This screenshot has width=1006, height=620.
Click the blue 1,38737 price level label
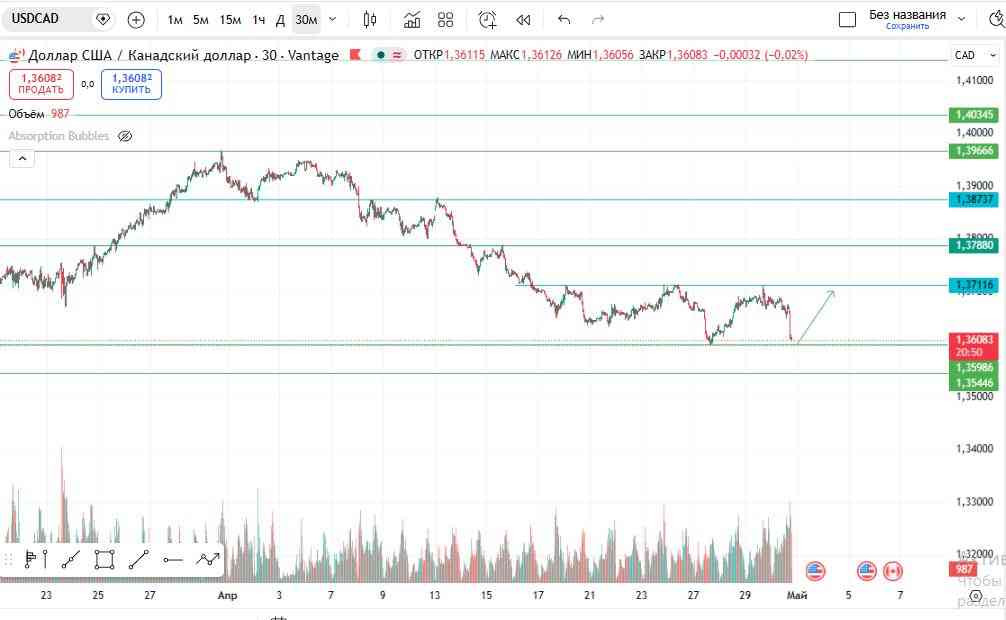pos(973,200)
